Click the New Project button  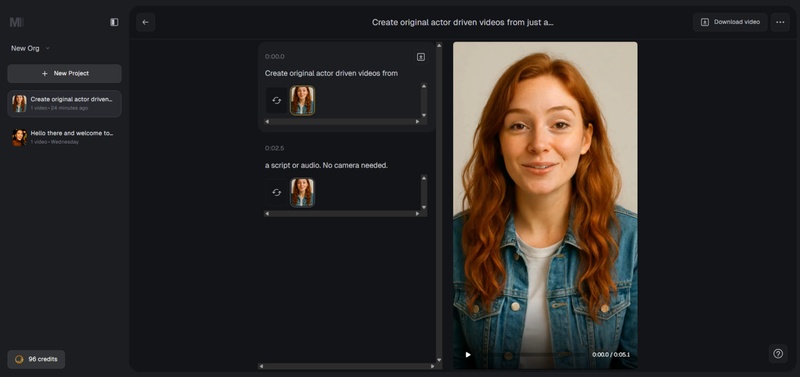64,73
